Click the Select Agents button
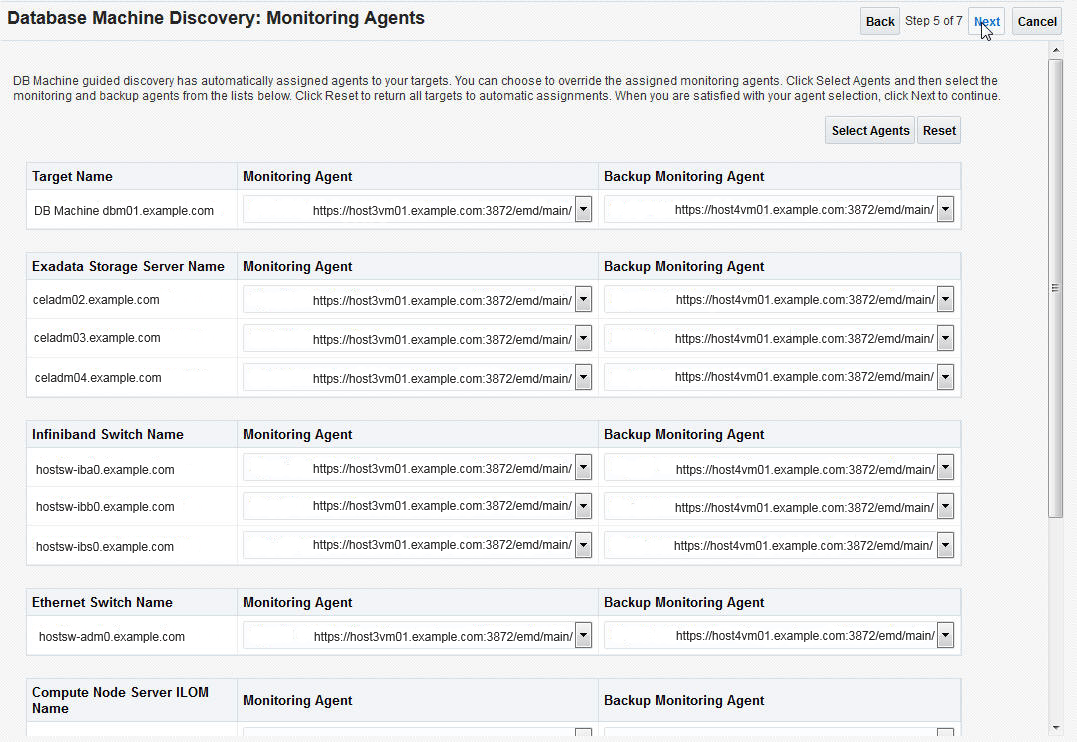 point(868,130)
